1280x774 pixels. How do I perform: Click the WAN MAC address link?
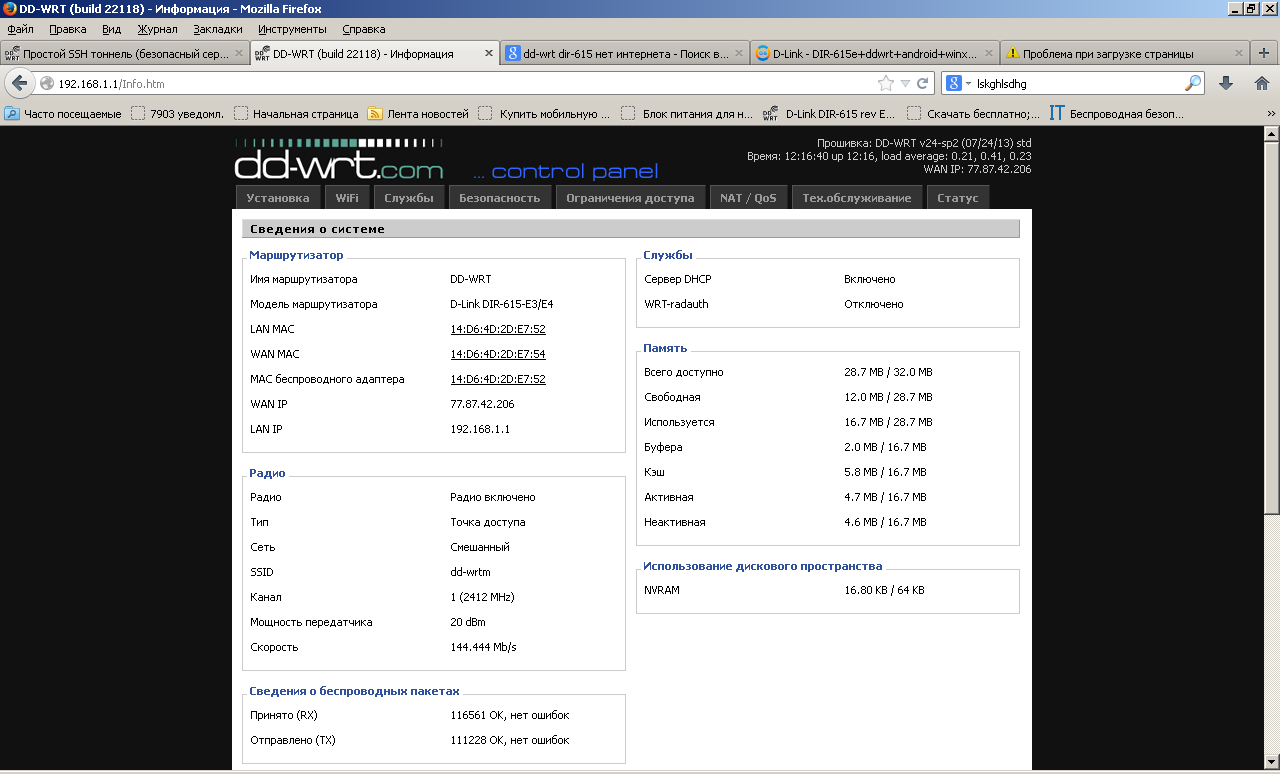click(x=497, y=354)
